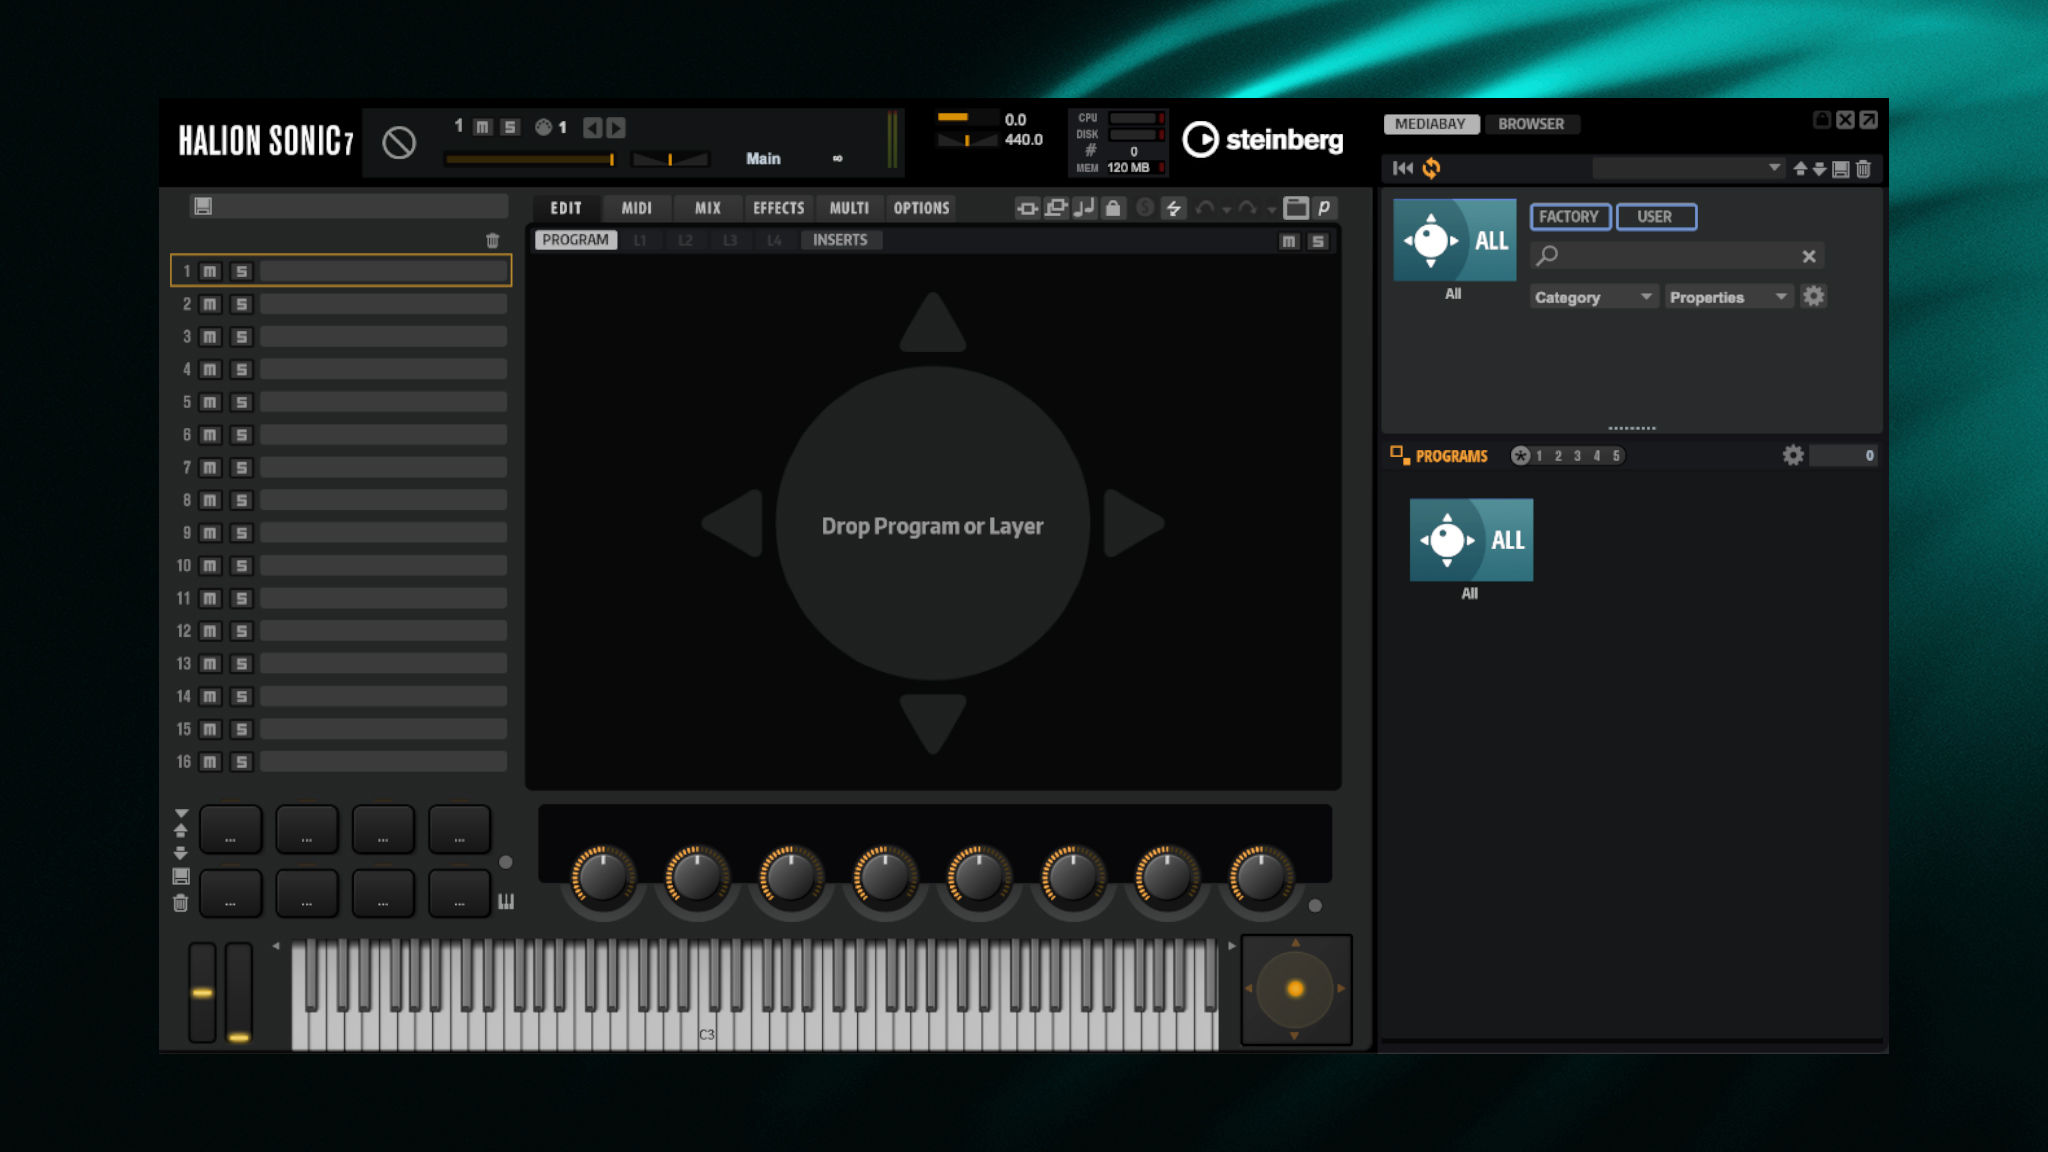This screenshot has height=1152, width=2048.
Task: Open the BROWSER tab
Action: [1533, 123]
